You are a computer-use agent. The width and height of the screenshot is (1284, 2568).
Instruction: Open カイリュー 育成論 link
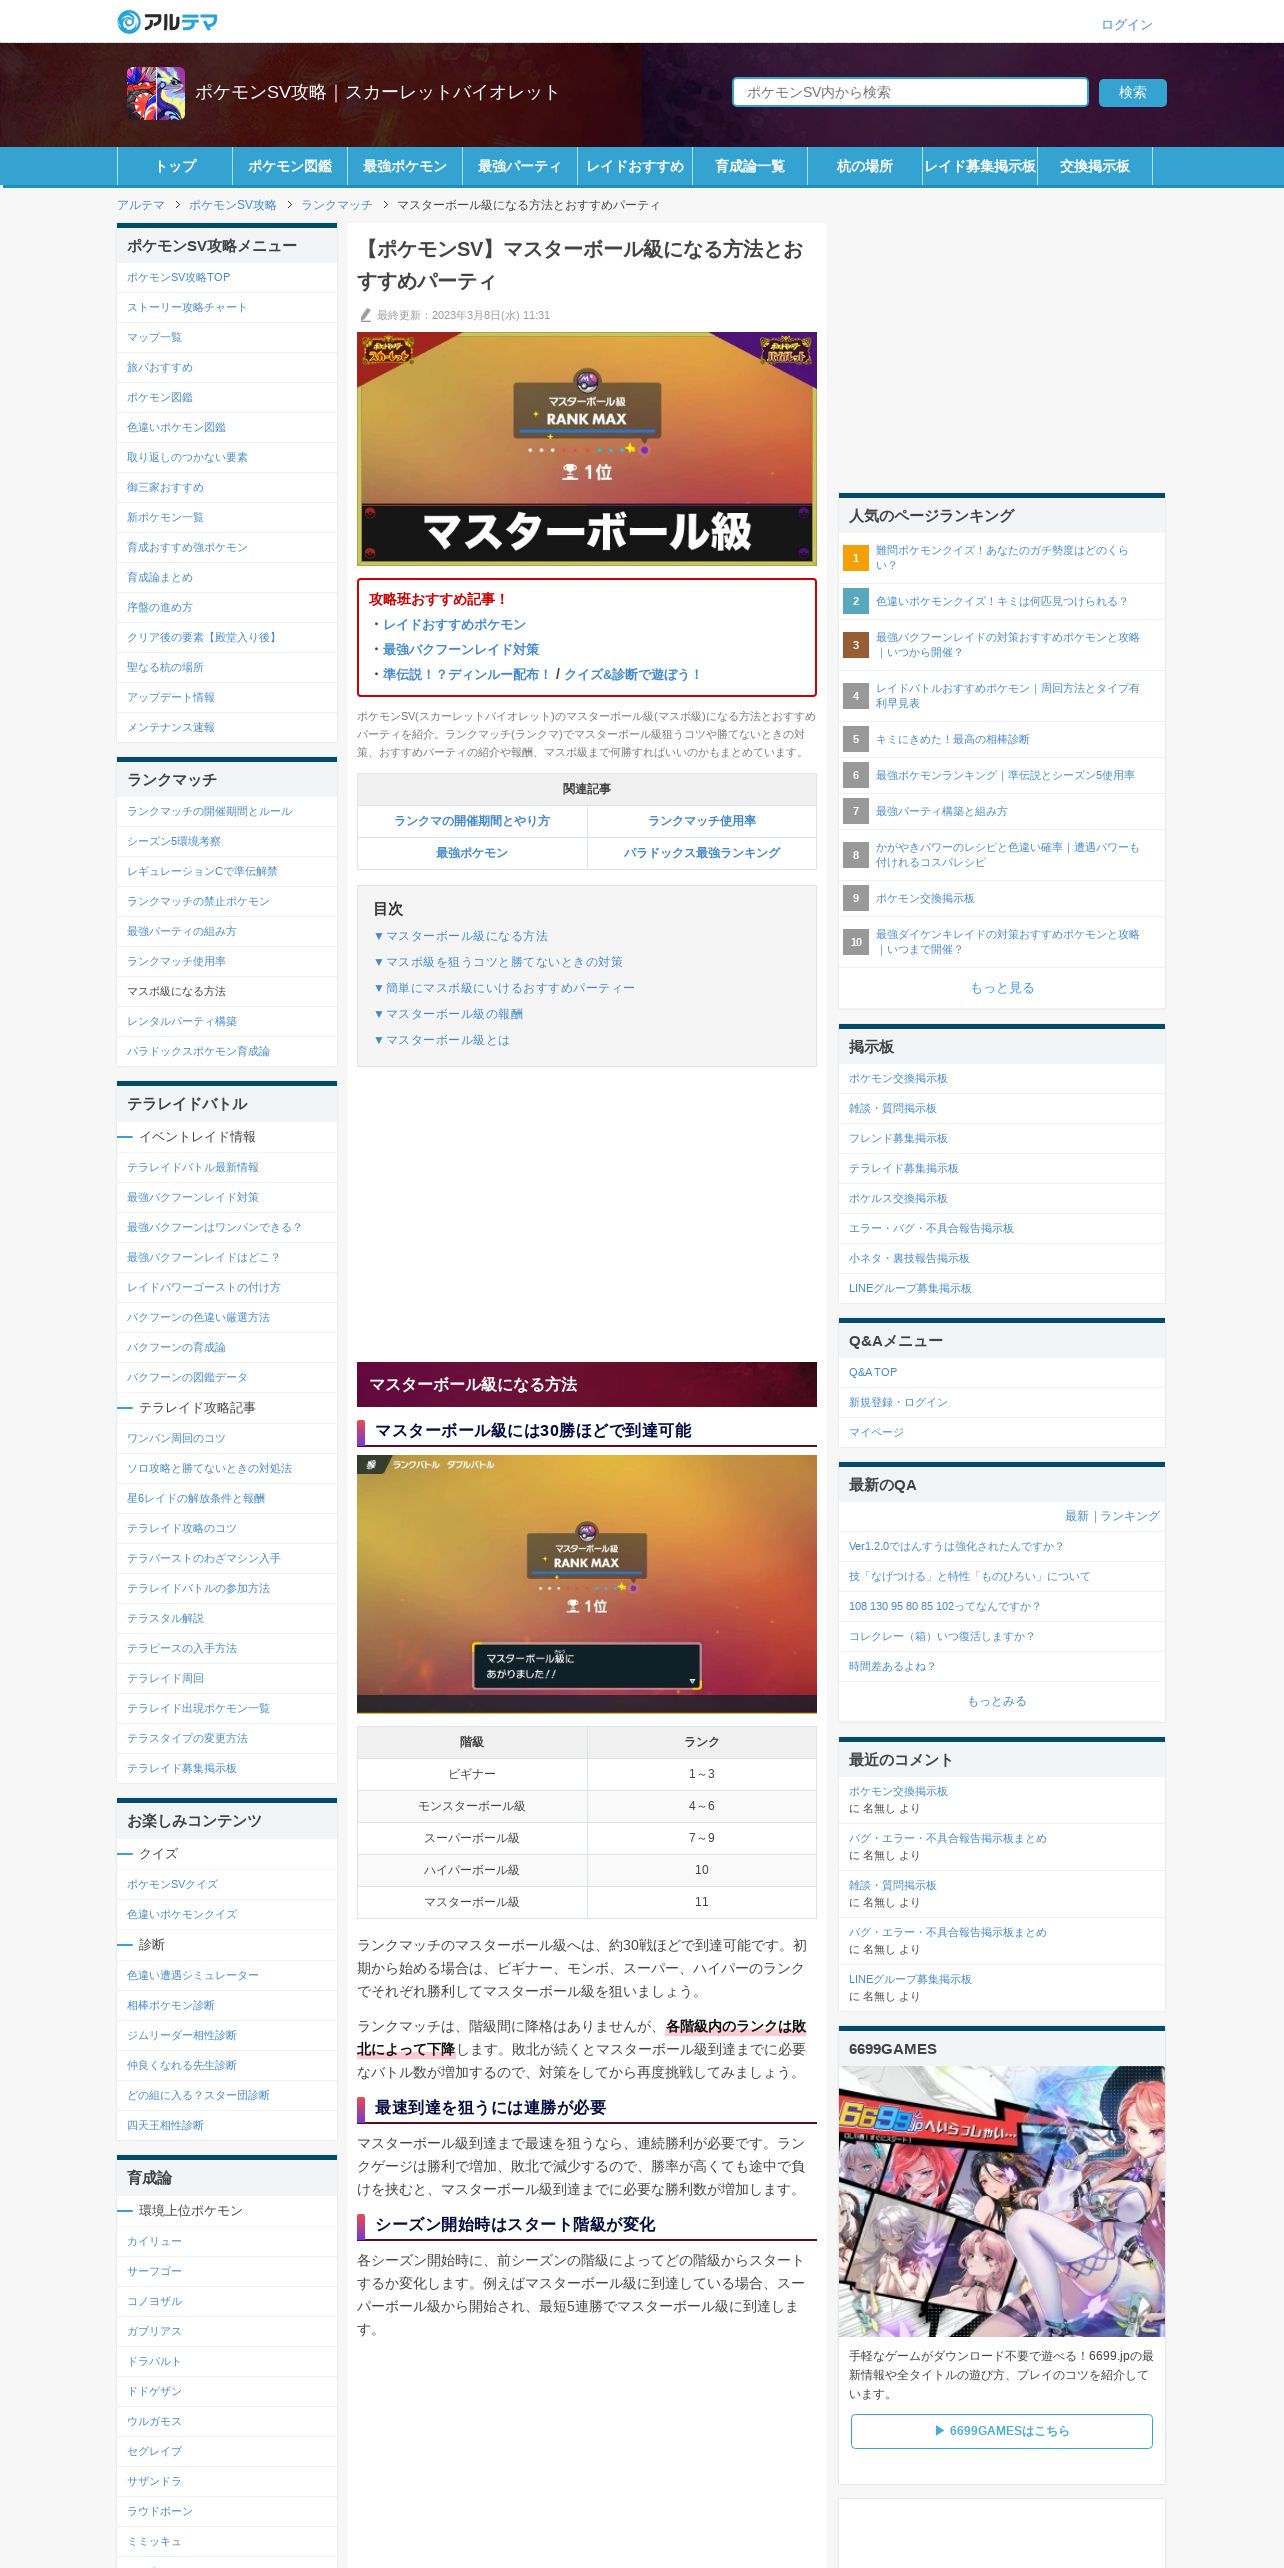click(x=227, y=2242)
